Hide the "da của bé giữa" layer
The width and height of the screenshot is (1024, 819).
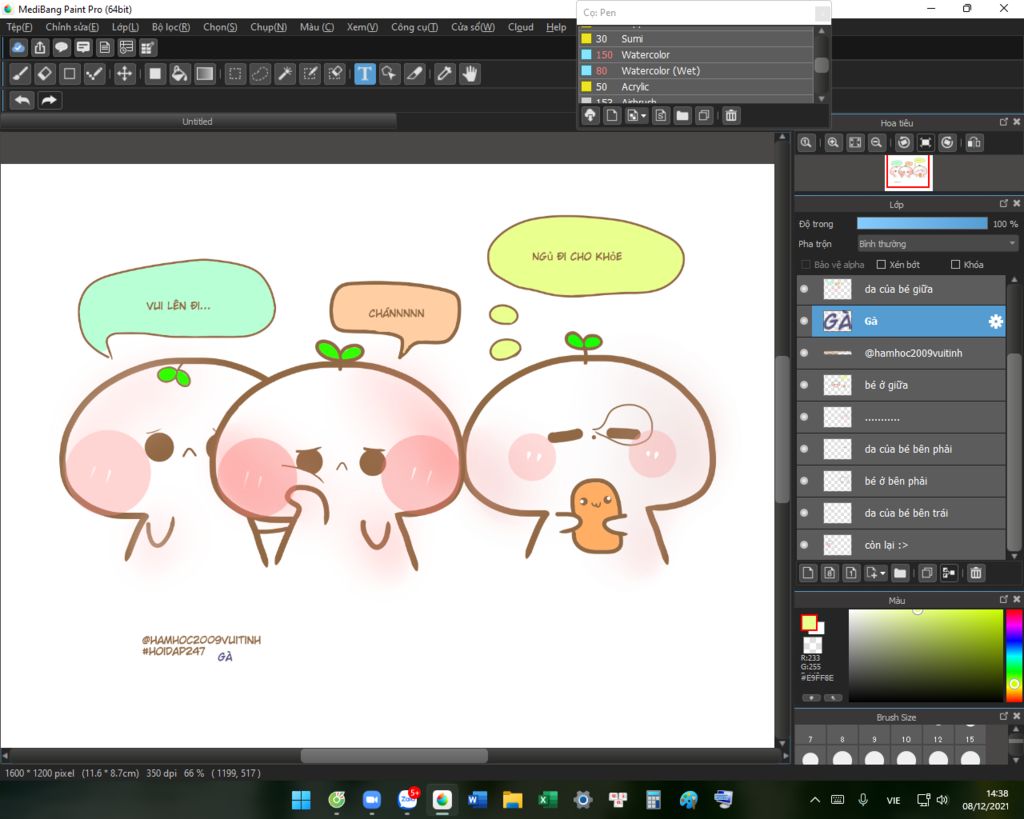(804, 289)
